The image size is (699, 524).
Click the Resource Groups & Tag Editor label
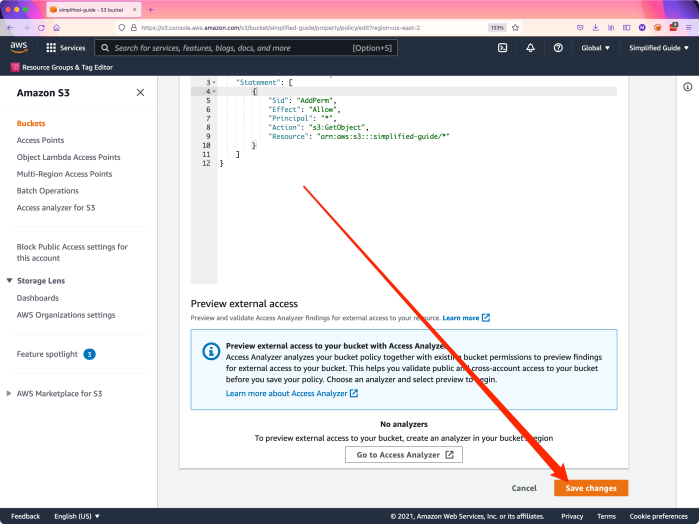point(67,67)
